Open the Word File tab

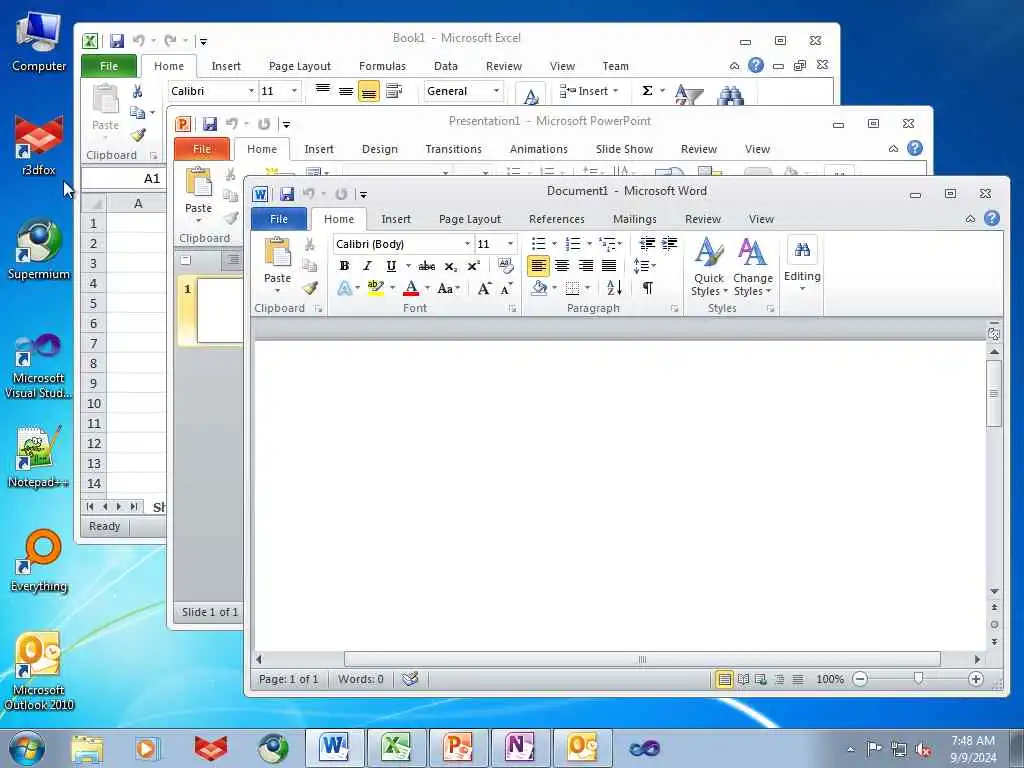tap(279, 219)
